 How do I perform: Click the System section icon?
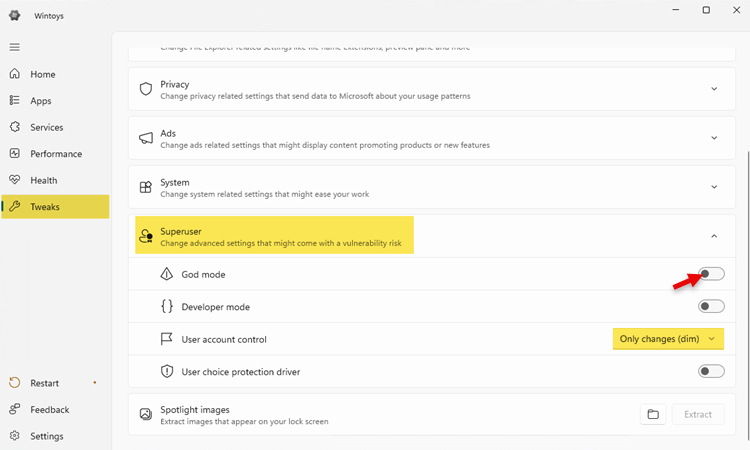click(146, 187)
